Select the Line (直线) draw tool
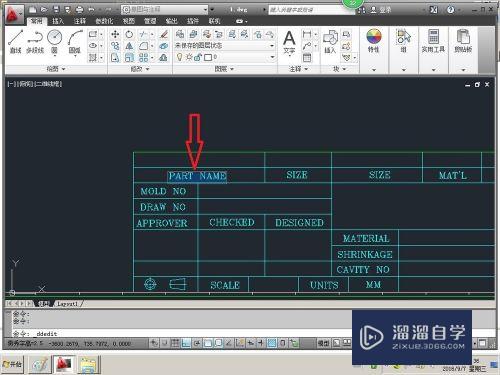 click(15, 41)
